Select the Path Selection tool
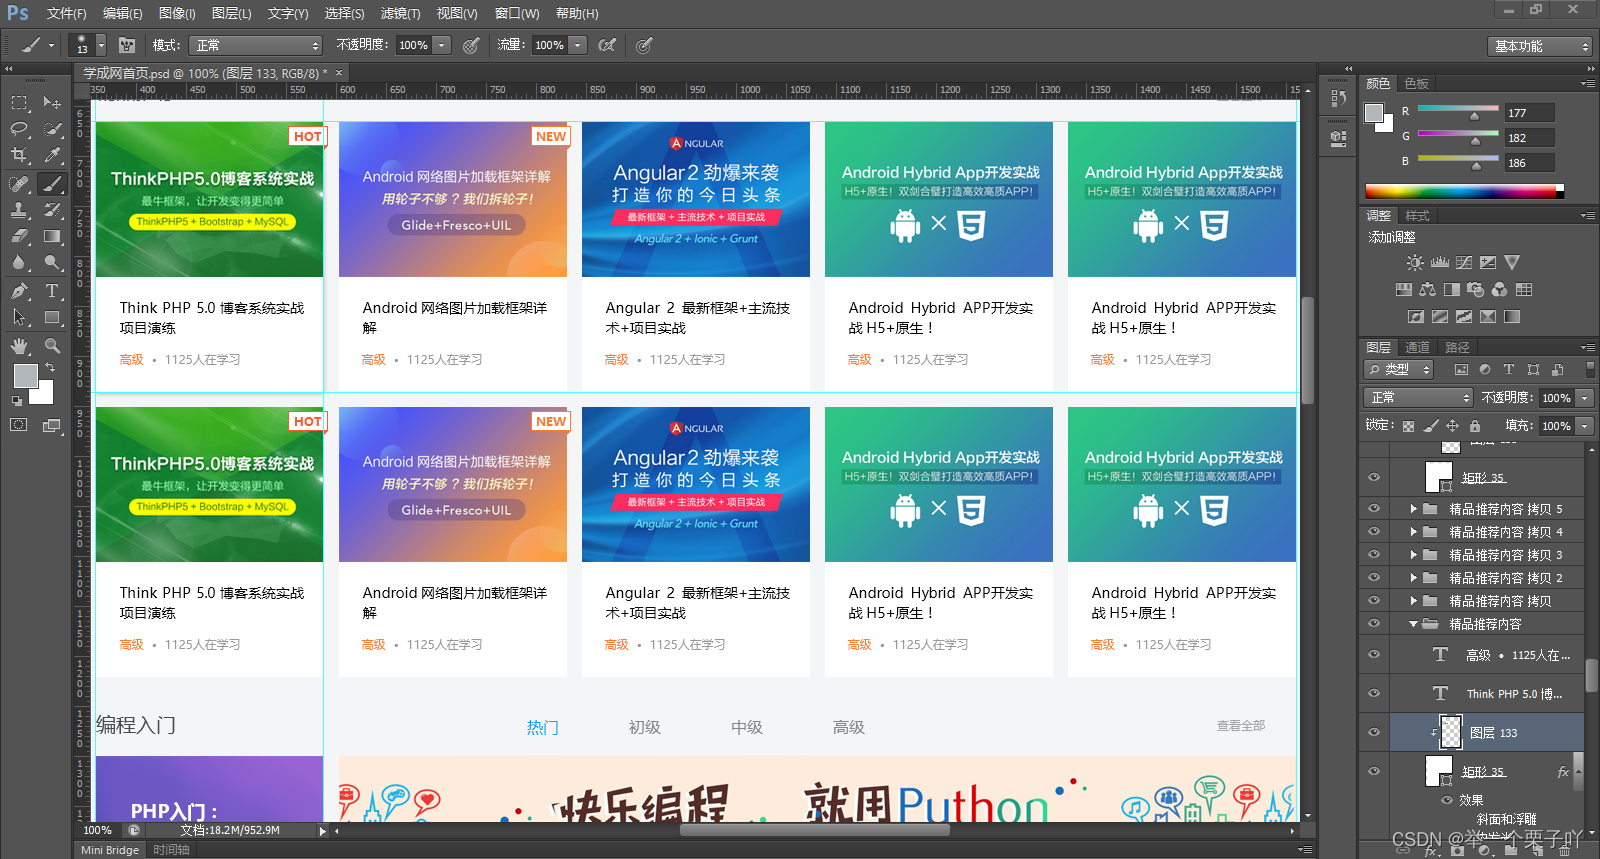The width and height of the screenshot is (1600, 859). pos(19,317)
